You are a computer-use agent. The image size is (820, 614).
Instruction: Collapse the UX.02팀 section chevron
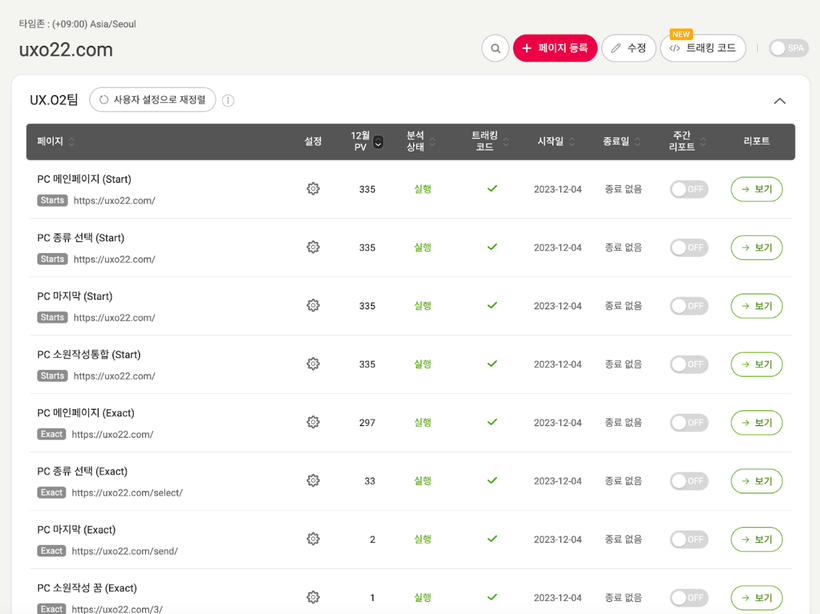[779, 101]
